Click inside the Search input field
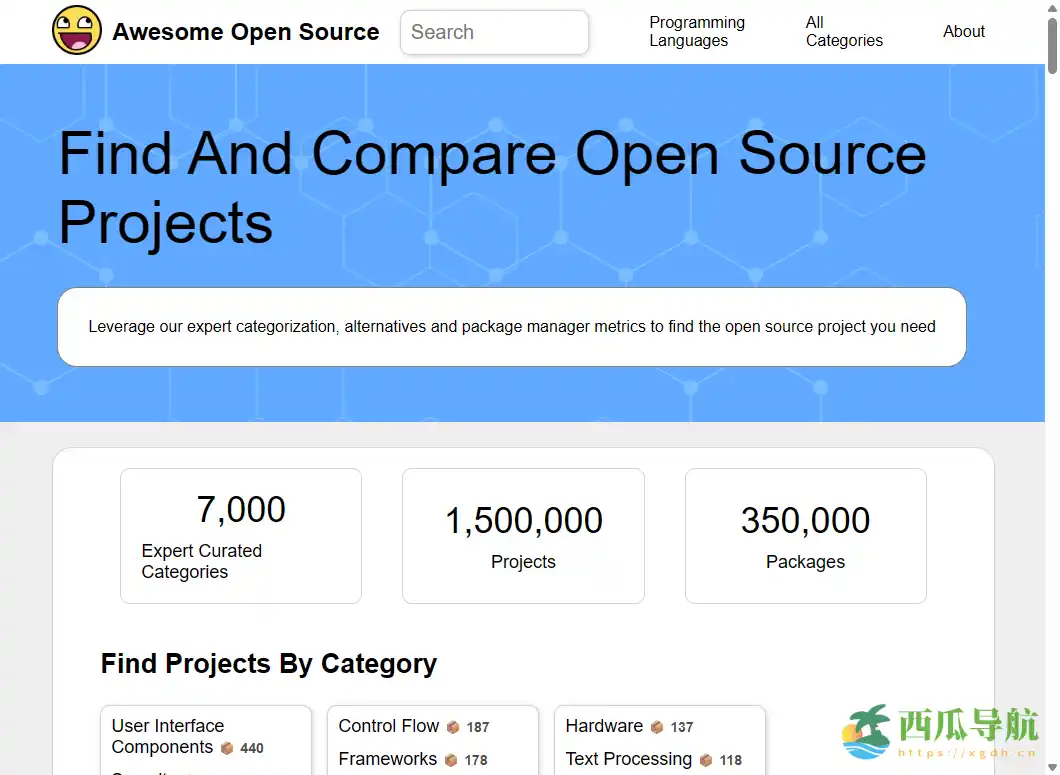The height and width of the screenshot is (775, 1060). pos(494,32)
